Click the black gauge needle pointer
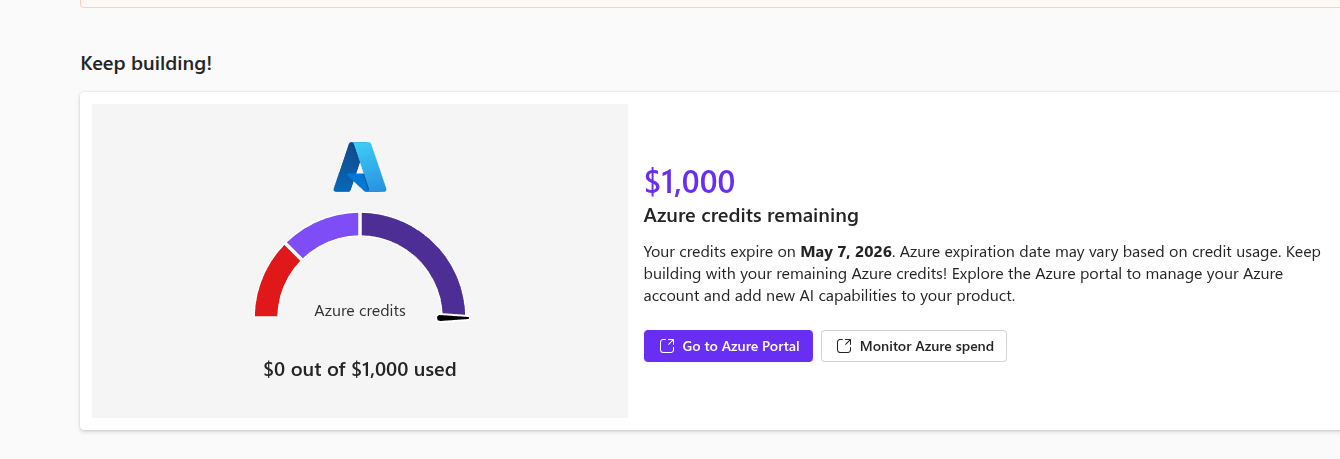The image size is (1340, 459). (x=453, y=318)
